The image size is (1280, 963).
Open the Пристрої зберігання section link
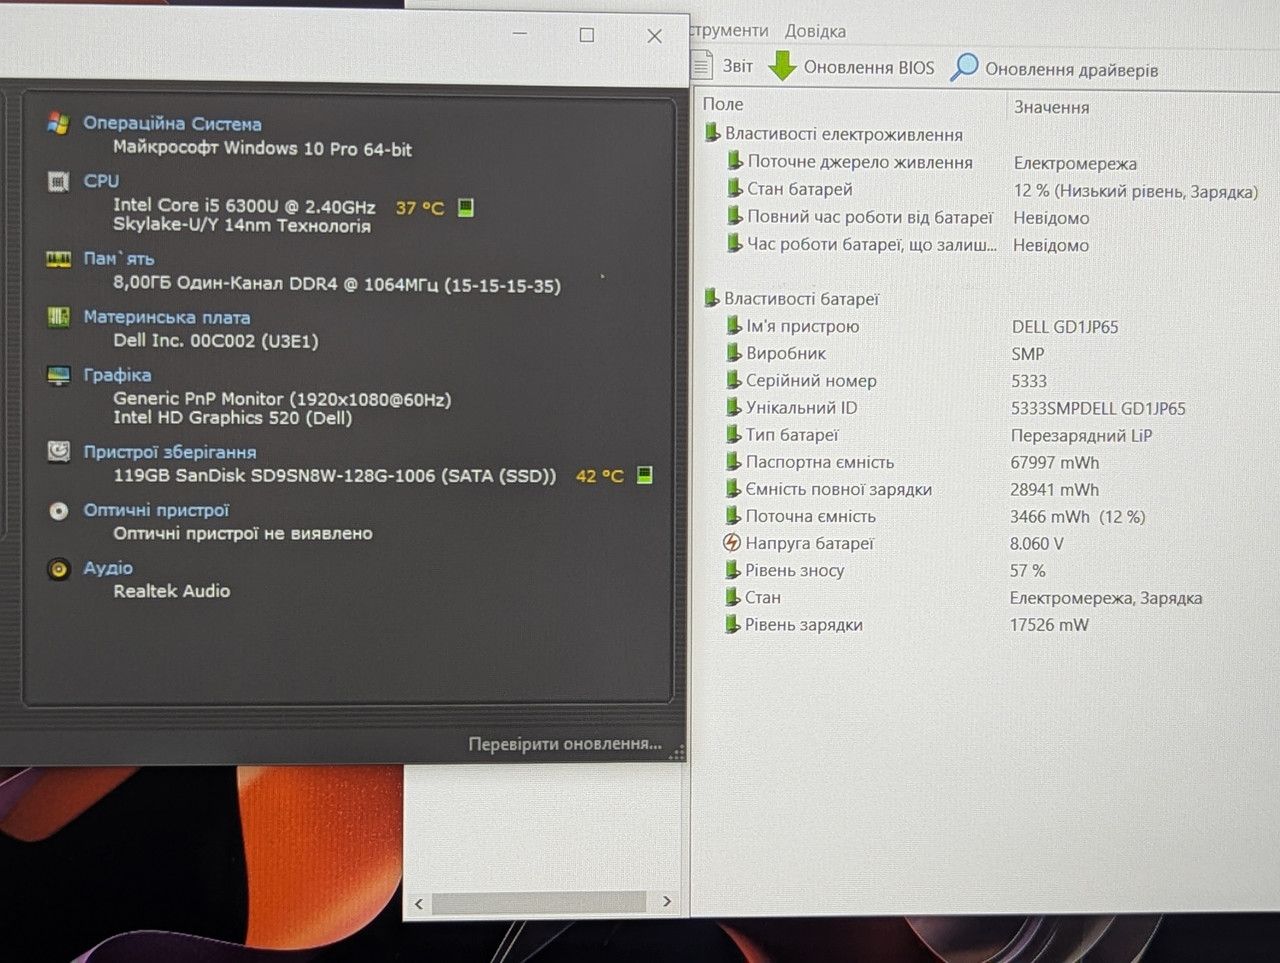[170, 452]
